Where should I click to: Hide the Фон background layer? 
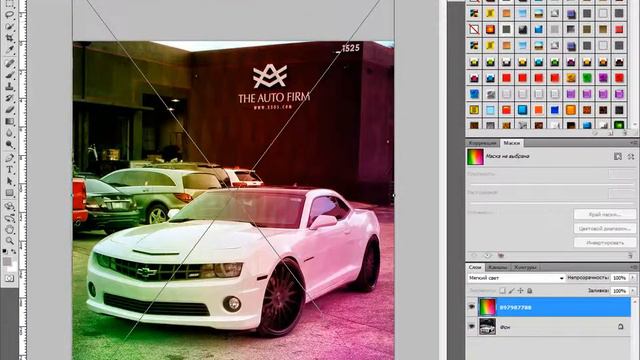(472, 327)
